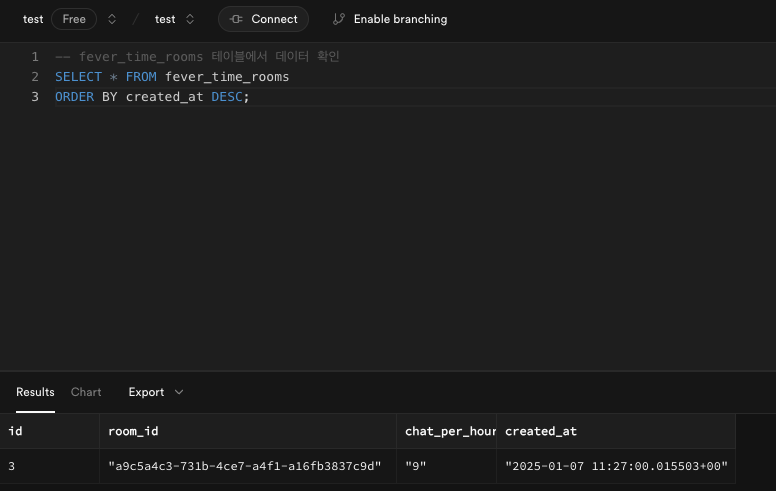Click Enable branching
Viewport: 776px width, 491px height.
pyautogui.click(x=390, y=19)
